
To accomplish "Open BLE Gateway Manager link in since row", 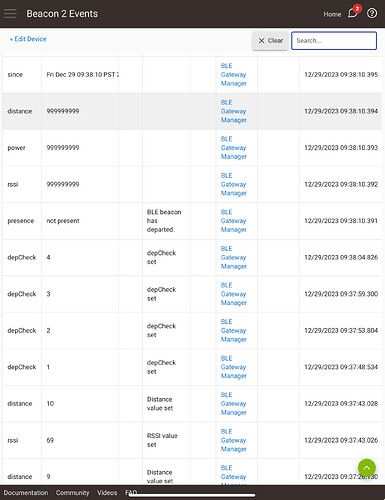I will pyautogui.click(x=233, y=75).
